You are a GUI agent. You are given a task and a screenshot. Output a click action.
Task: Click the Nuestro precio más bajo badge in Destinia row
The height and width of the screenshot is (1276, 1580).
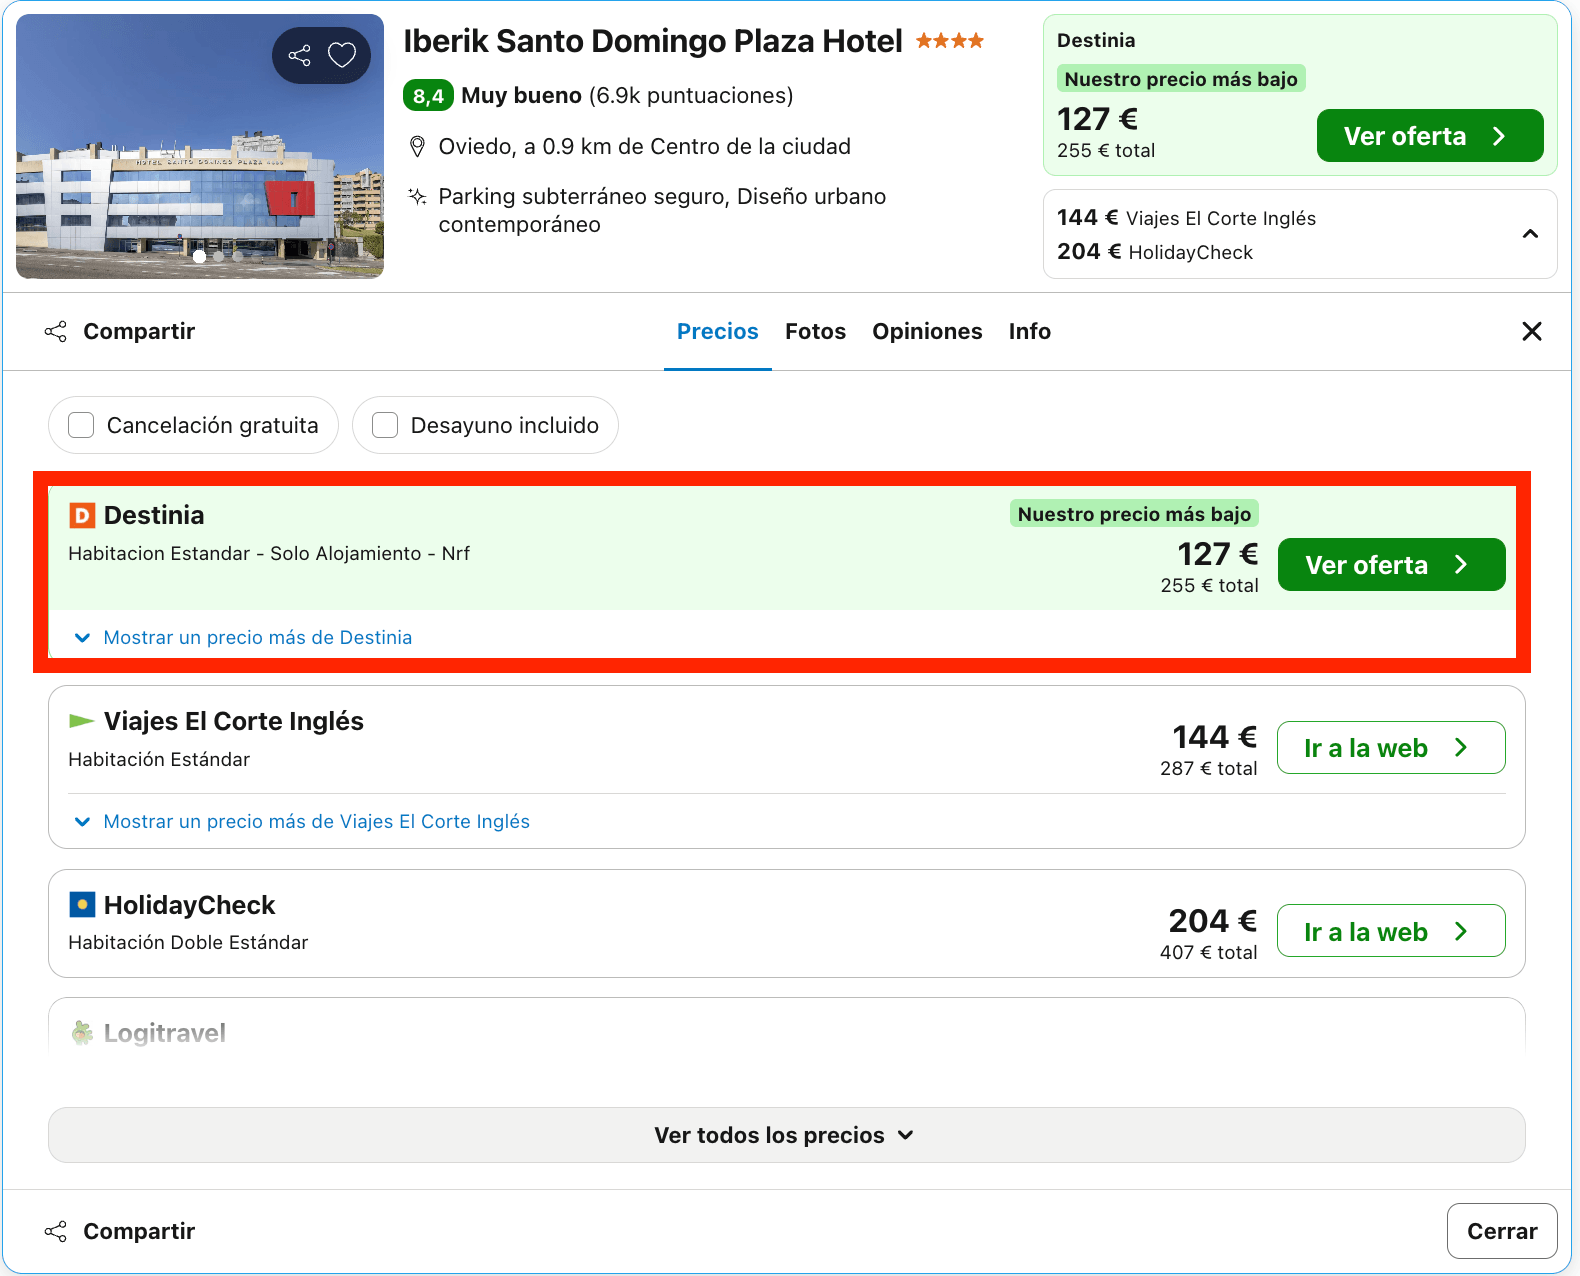1134,514
